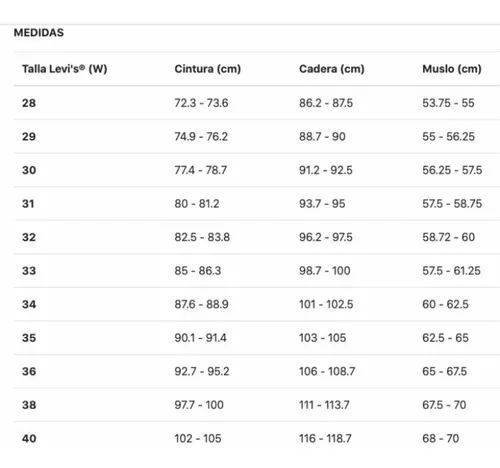The height and width of the screenshot is (468, 500).
Task: Select size 36 row label
Action: coord(29,371)
